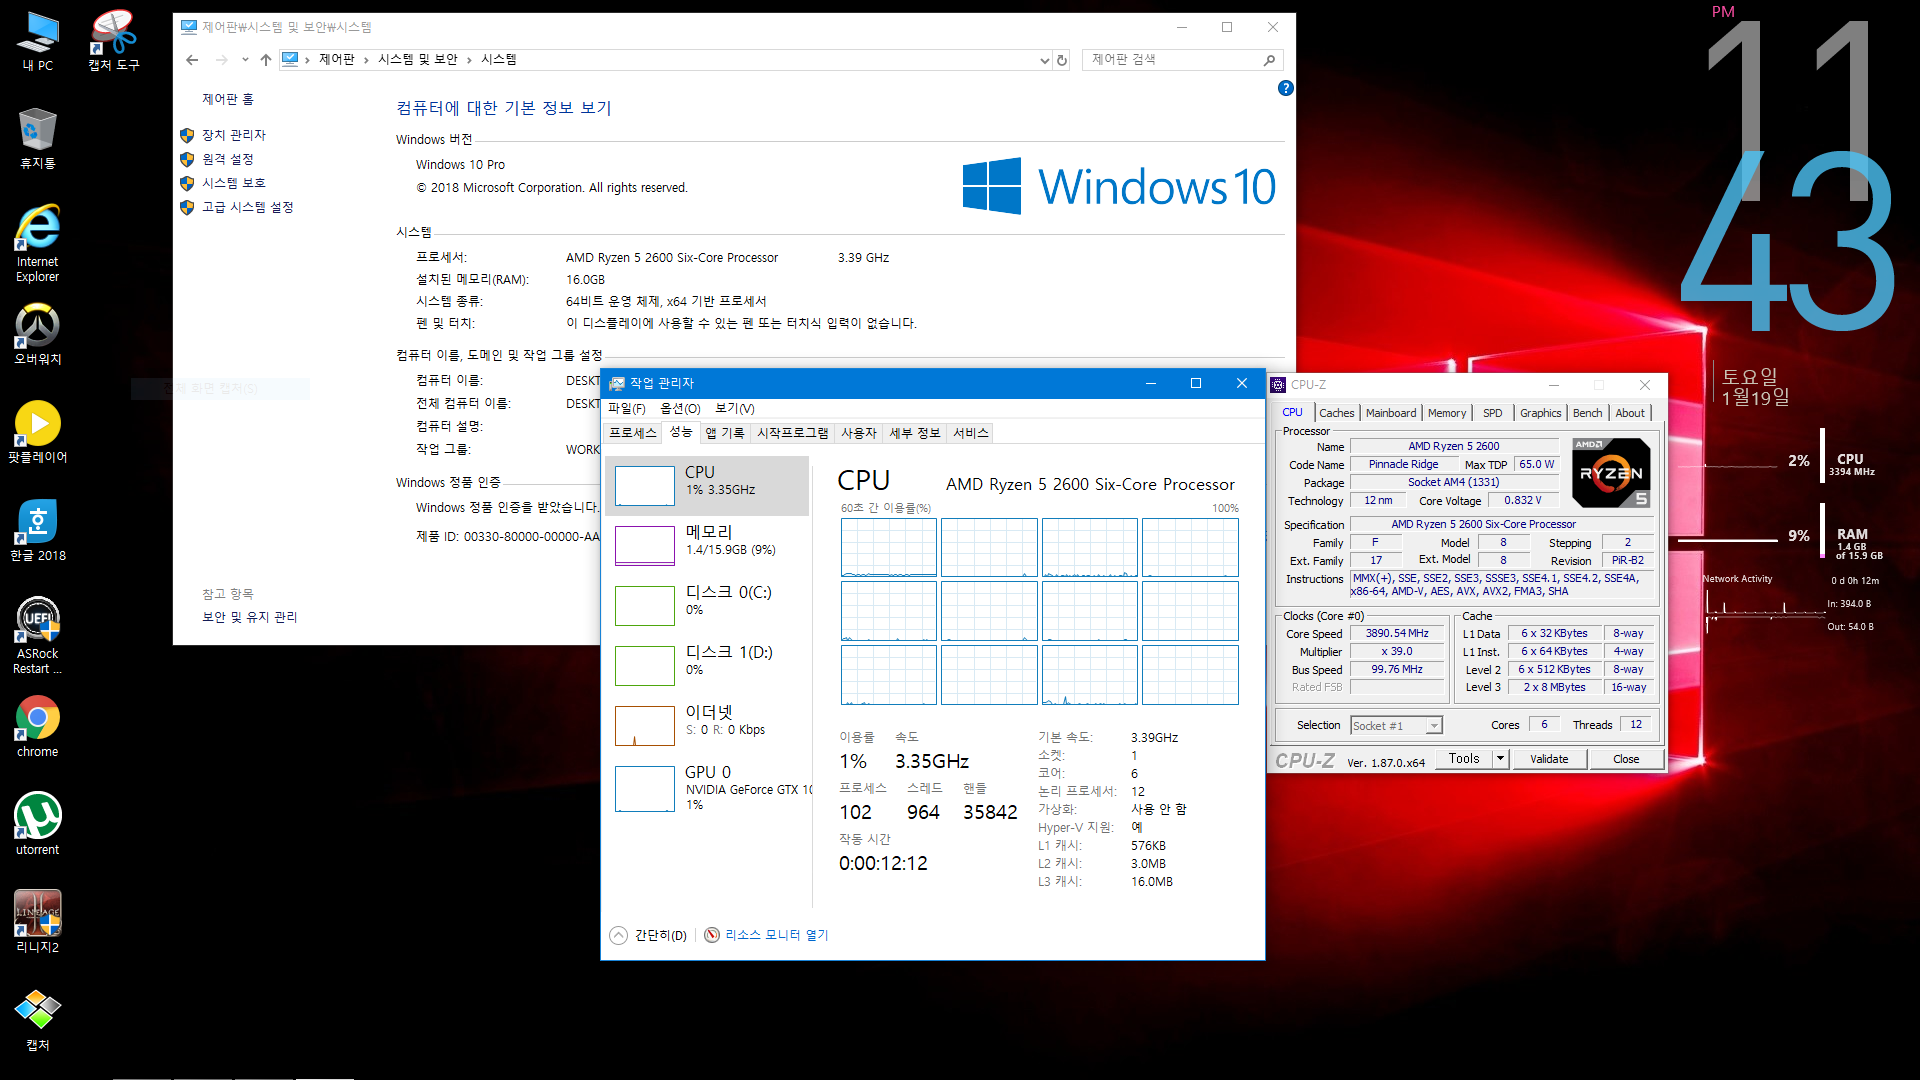
Task: Click the Close button in CPU-Z
Action: 1626,759
